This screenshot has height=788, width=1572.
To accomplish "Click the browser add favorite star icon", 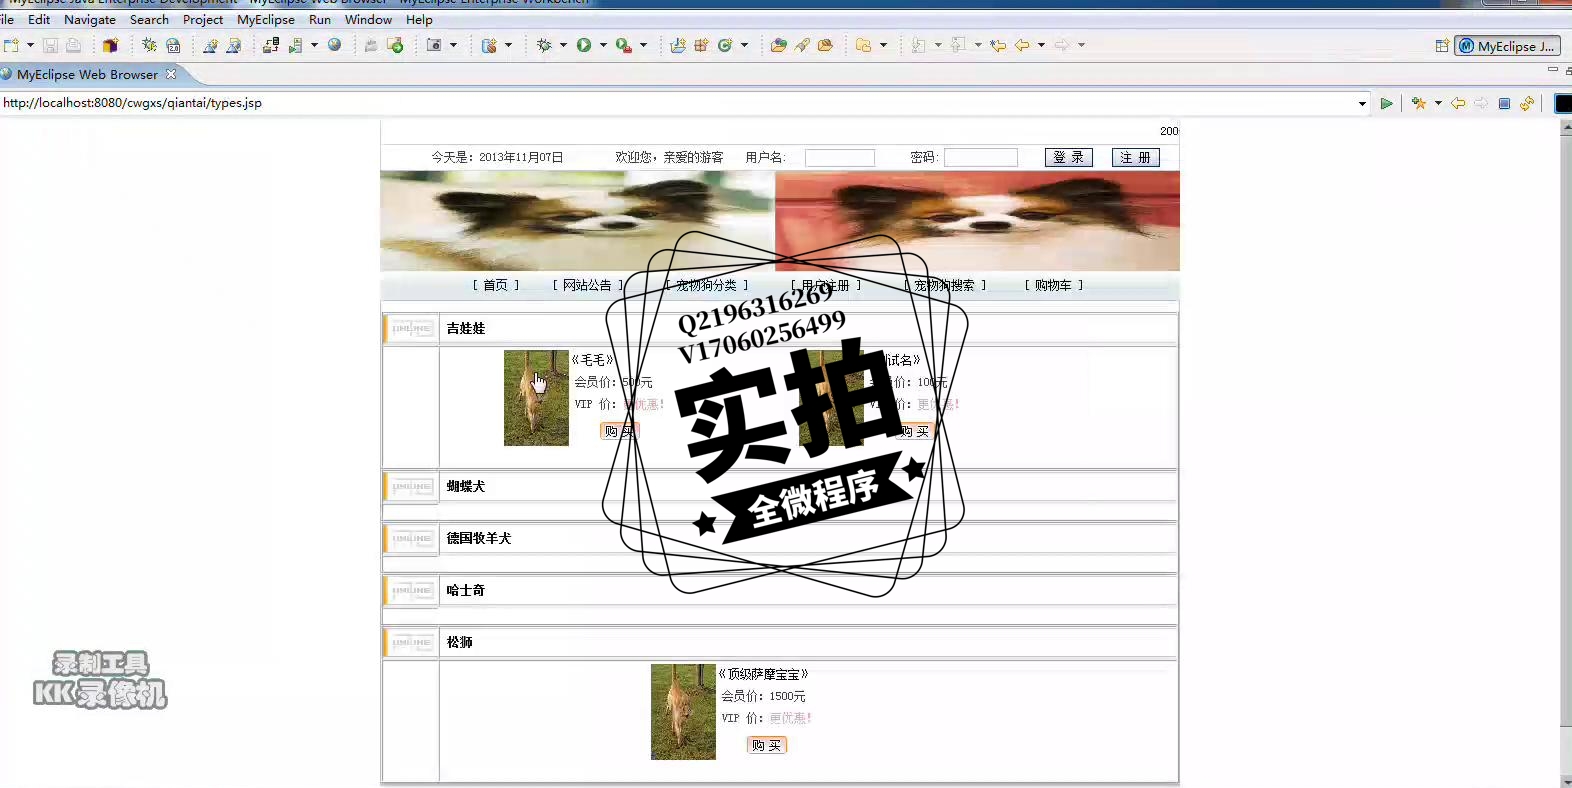I will [1419, 103].
